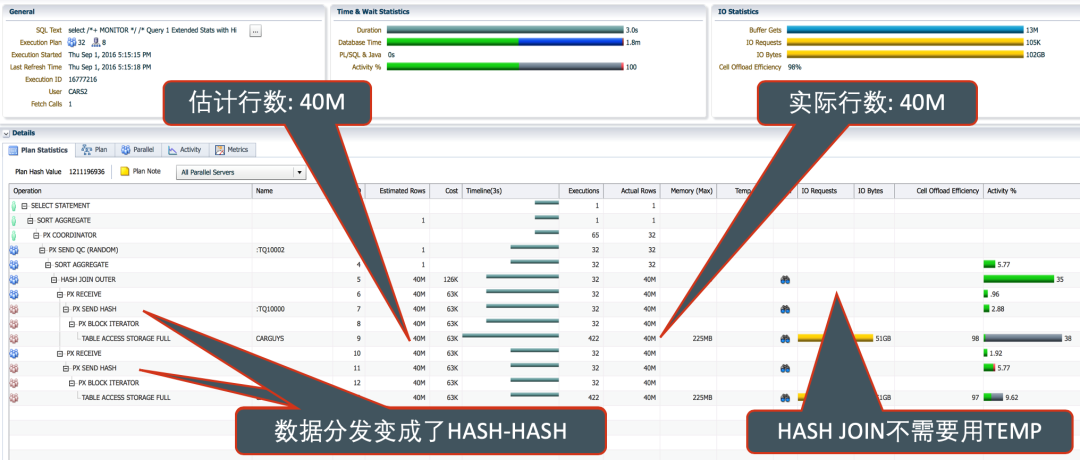Click the blue server set icon beside PX SEND QC (RANDOM)
Image resolution: width=1080 pixels, height=460 pixels.
pos(13,250)
